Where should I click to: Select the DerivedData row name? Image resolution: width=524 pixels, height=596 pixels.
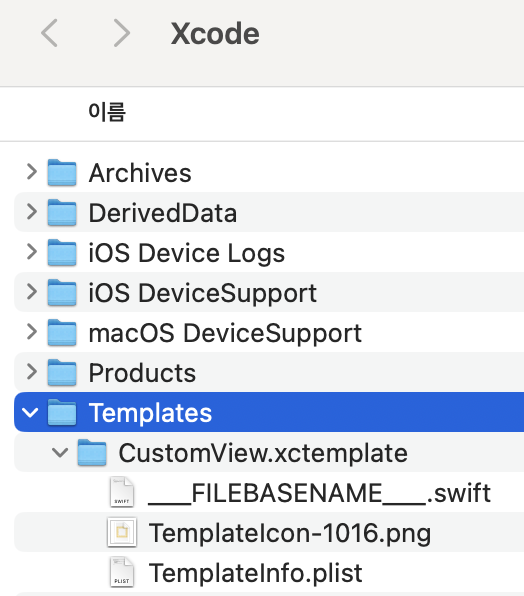pos(163,213)
